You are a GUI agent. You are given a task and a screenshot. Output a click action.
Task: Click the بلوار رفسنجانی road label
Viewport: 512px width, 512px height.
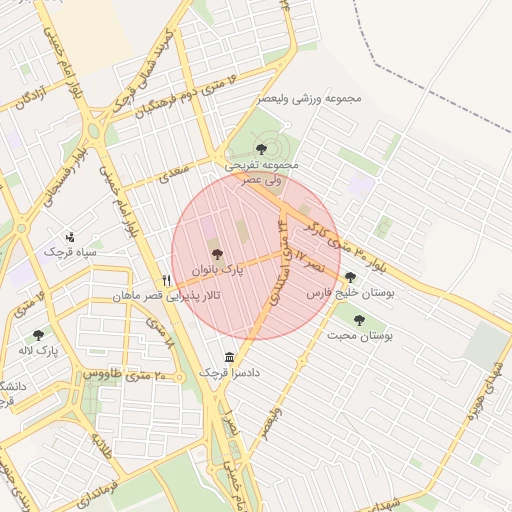pos(65,177)
